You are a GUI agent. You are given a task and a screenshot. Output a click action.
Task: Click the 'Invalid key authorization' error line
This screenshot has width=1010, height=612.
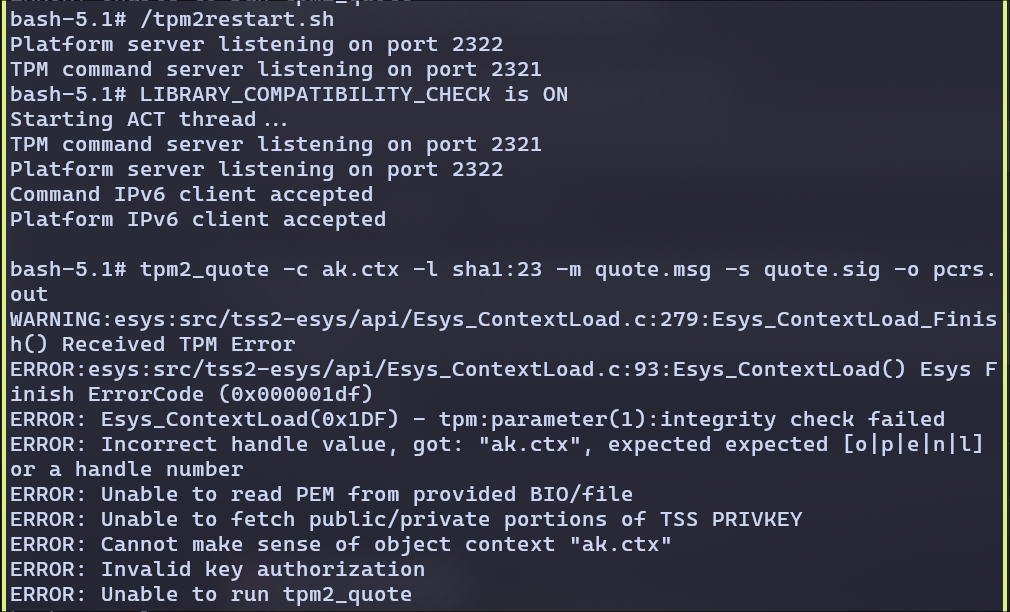coord(217,569)
